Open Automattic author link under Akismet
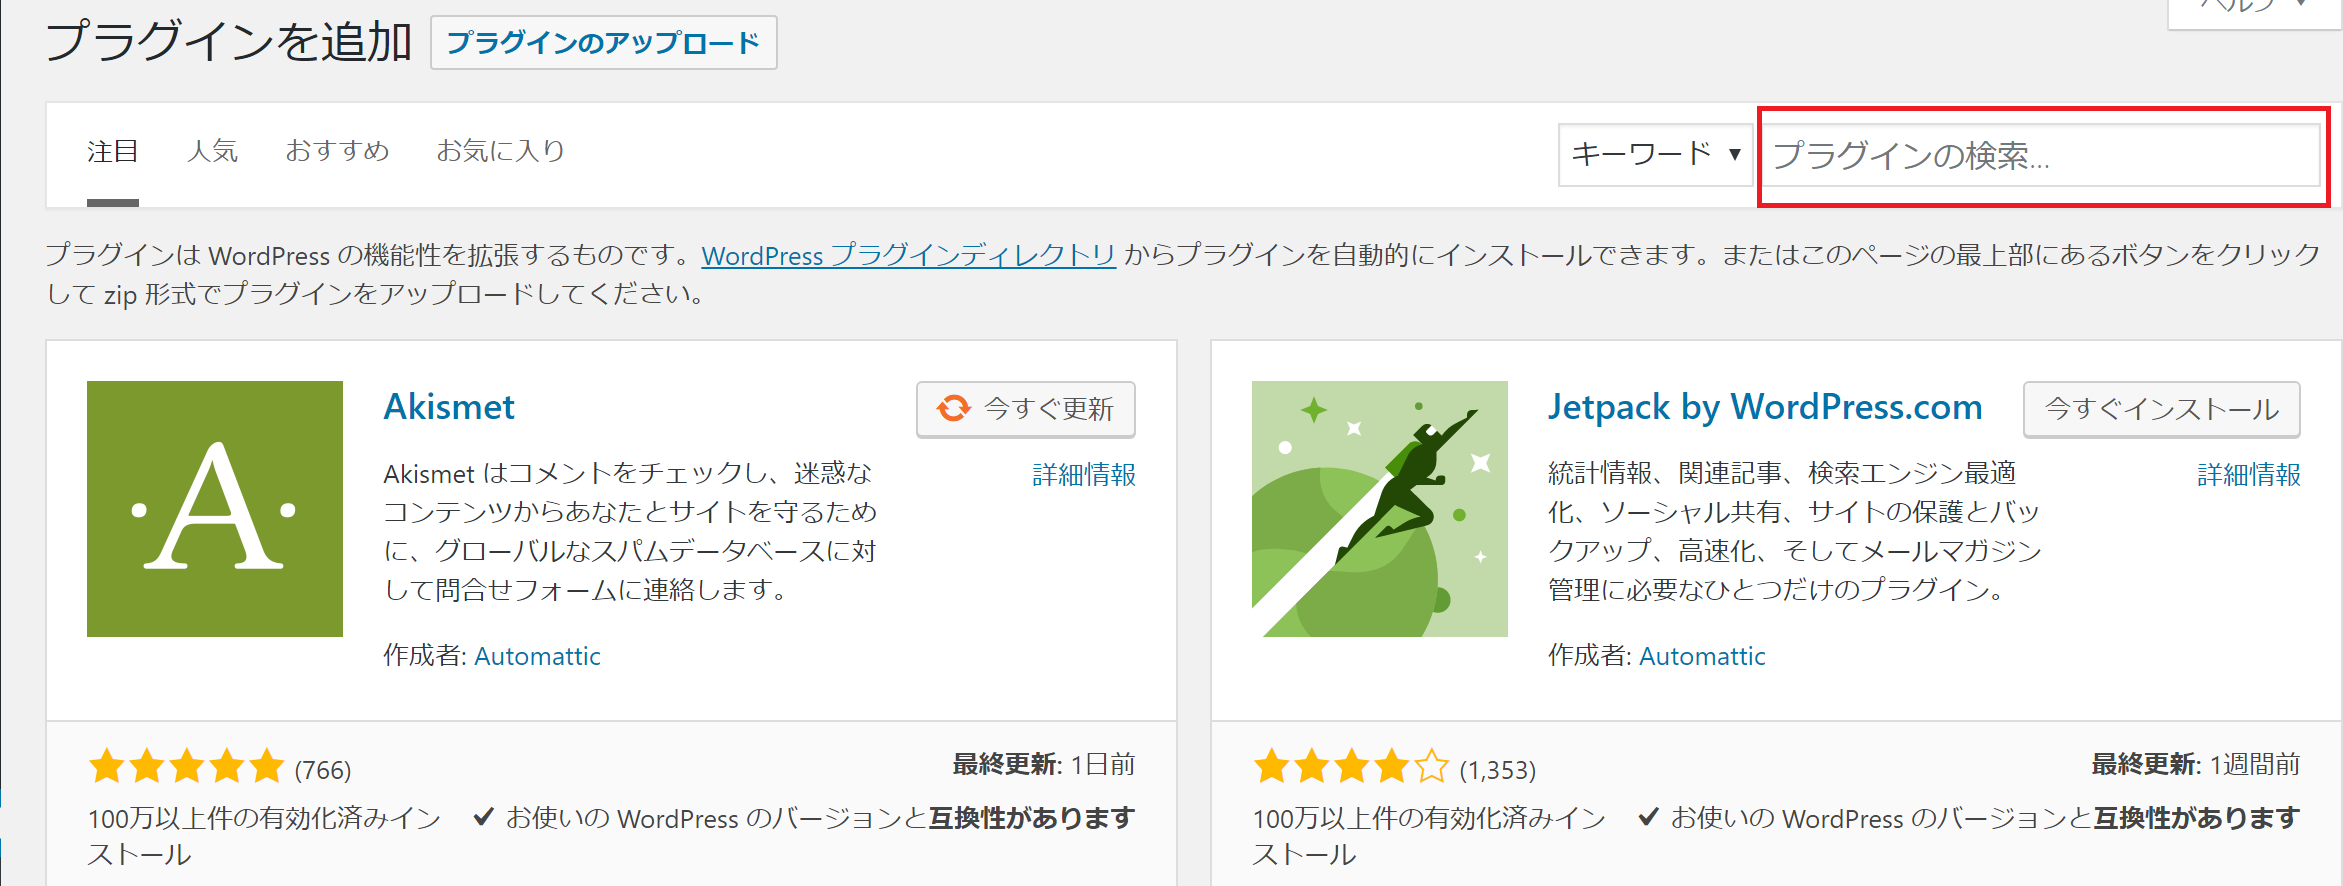2343x886 pixels. click(537, 656)
